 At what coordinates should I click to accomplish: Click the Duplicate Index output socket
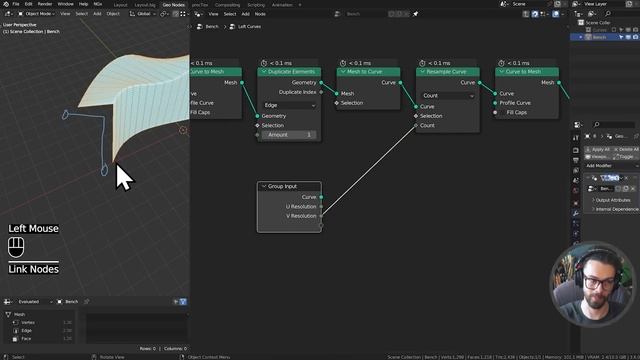pyautogui.click(x=321, y=92)
